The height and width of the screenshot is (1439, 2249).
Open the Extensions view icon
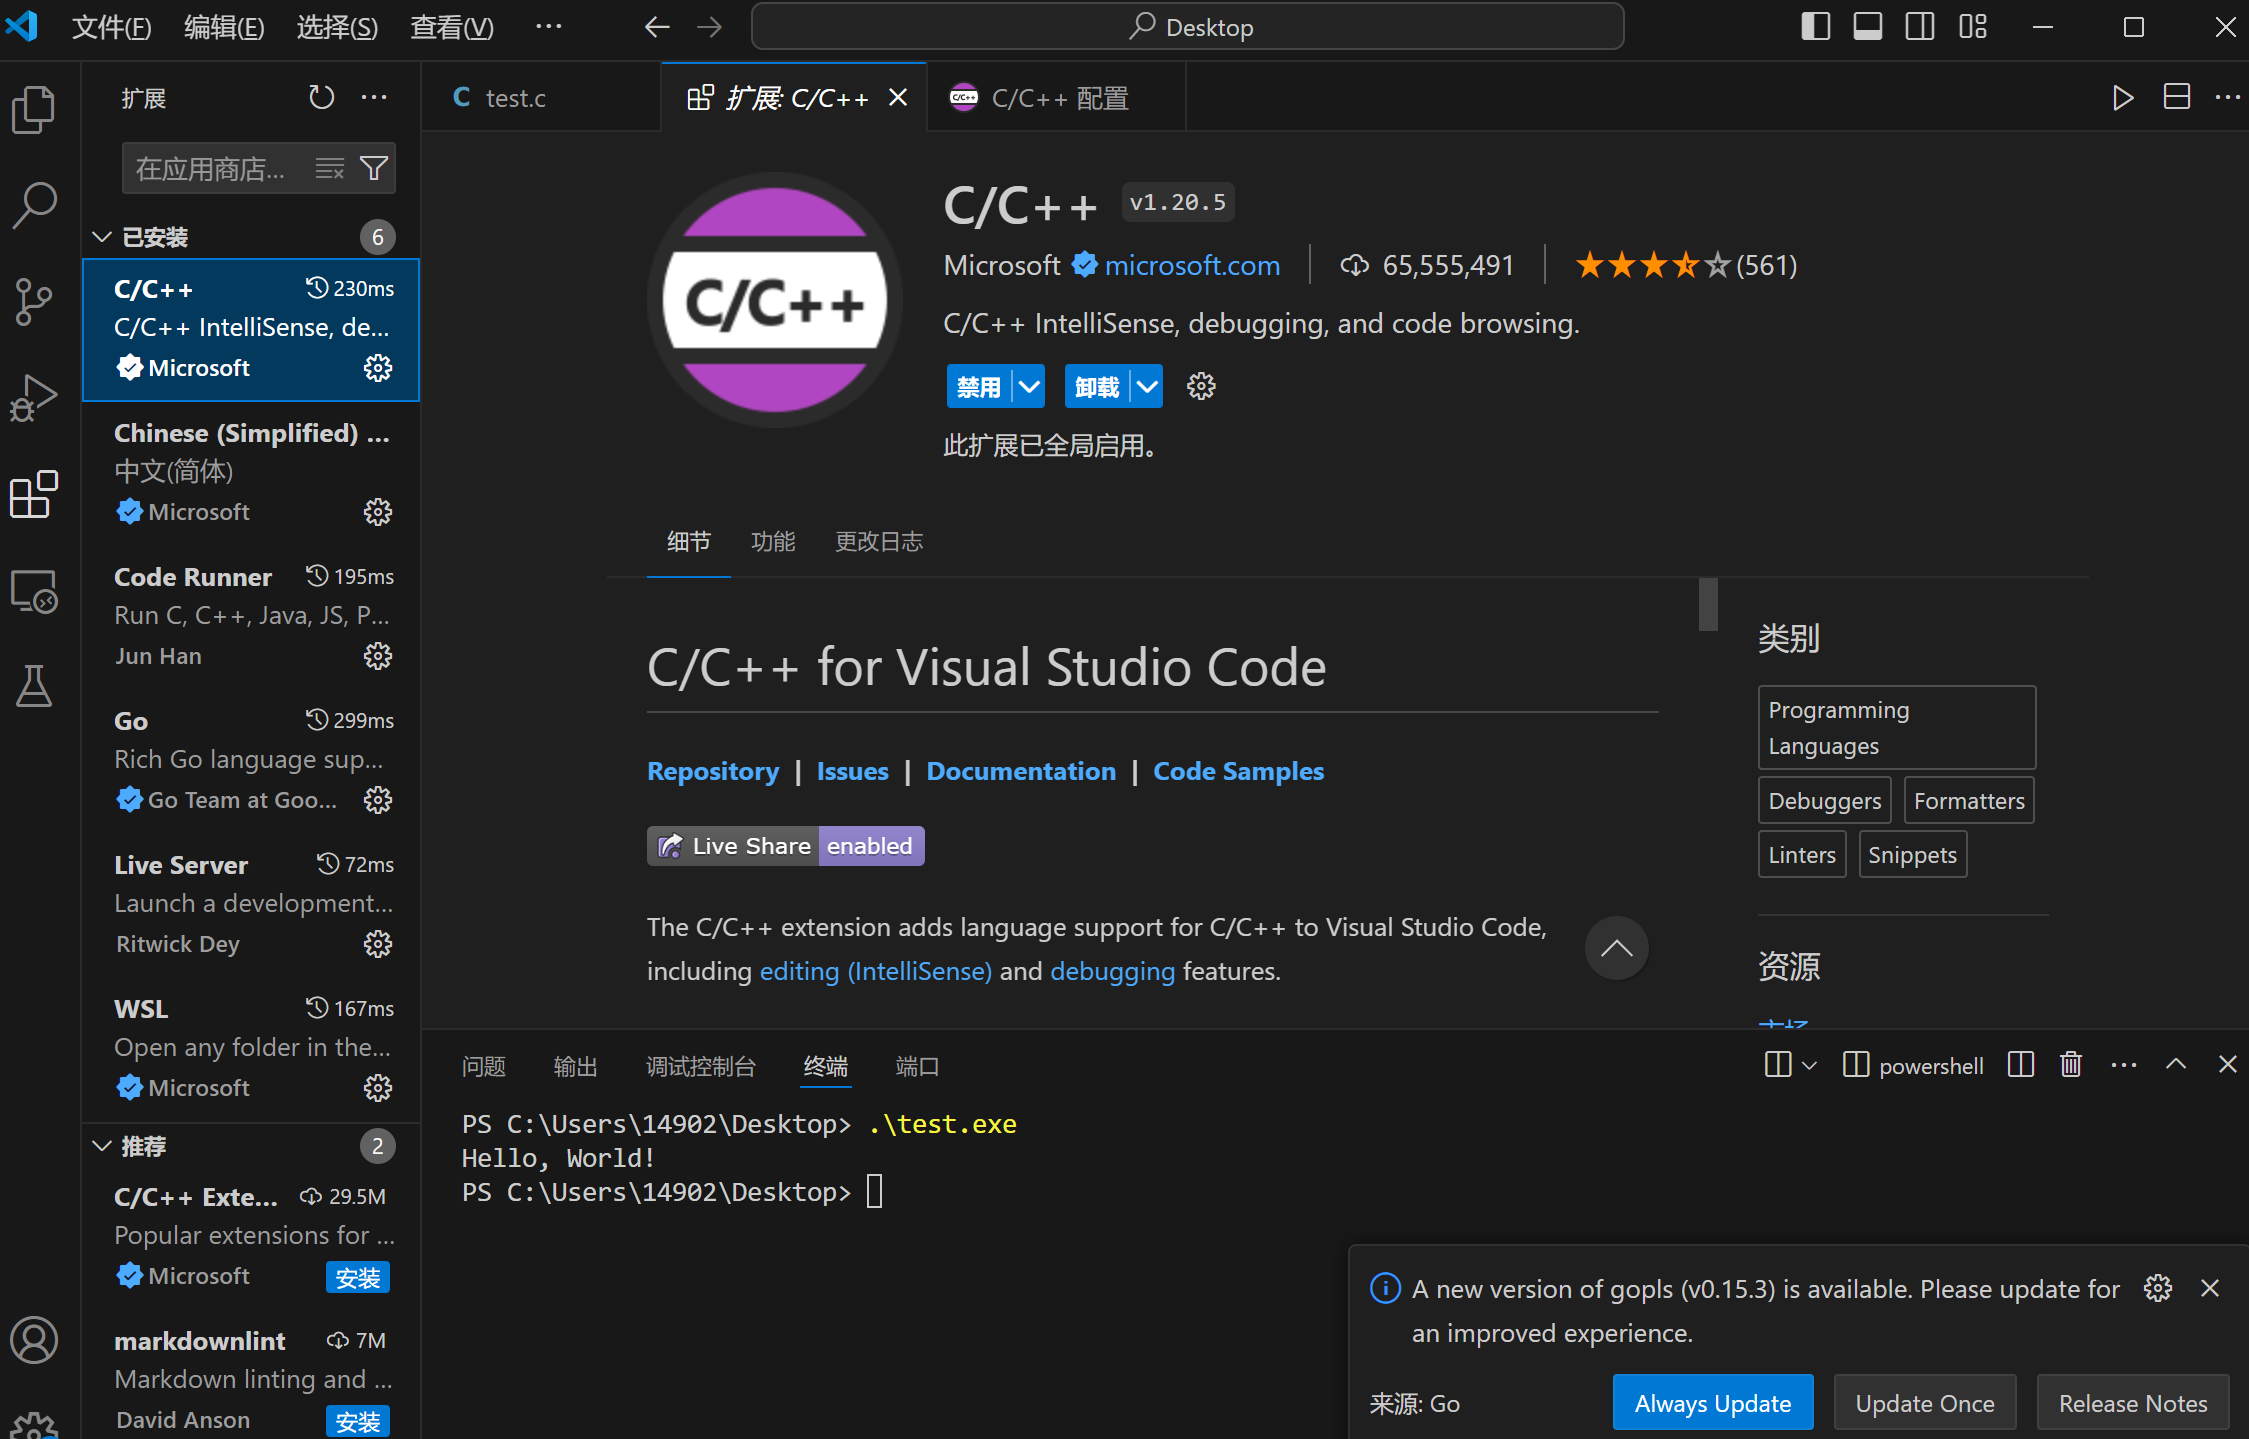34,494
